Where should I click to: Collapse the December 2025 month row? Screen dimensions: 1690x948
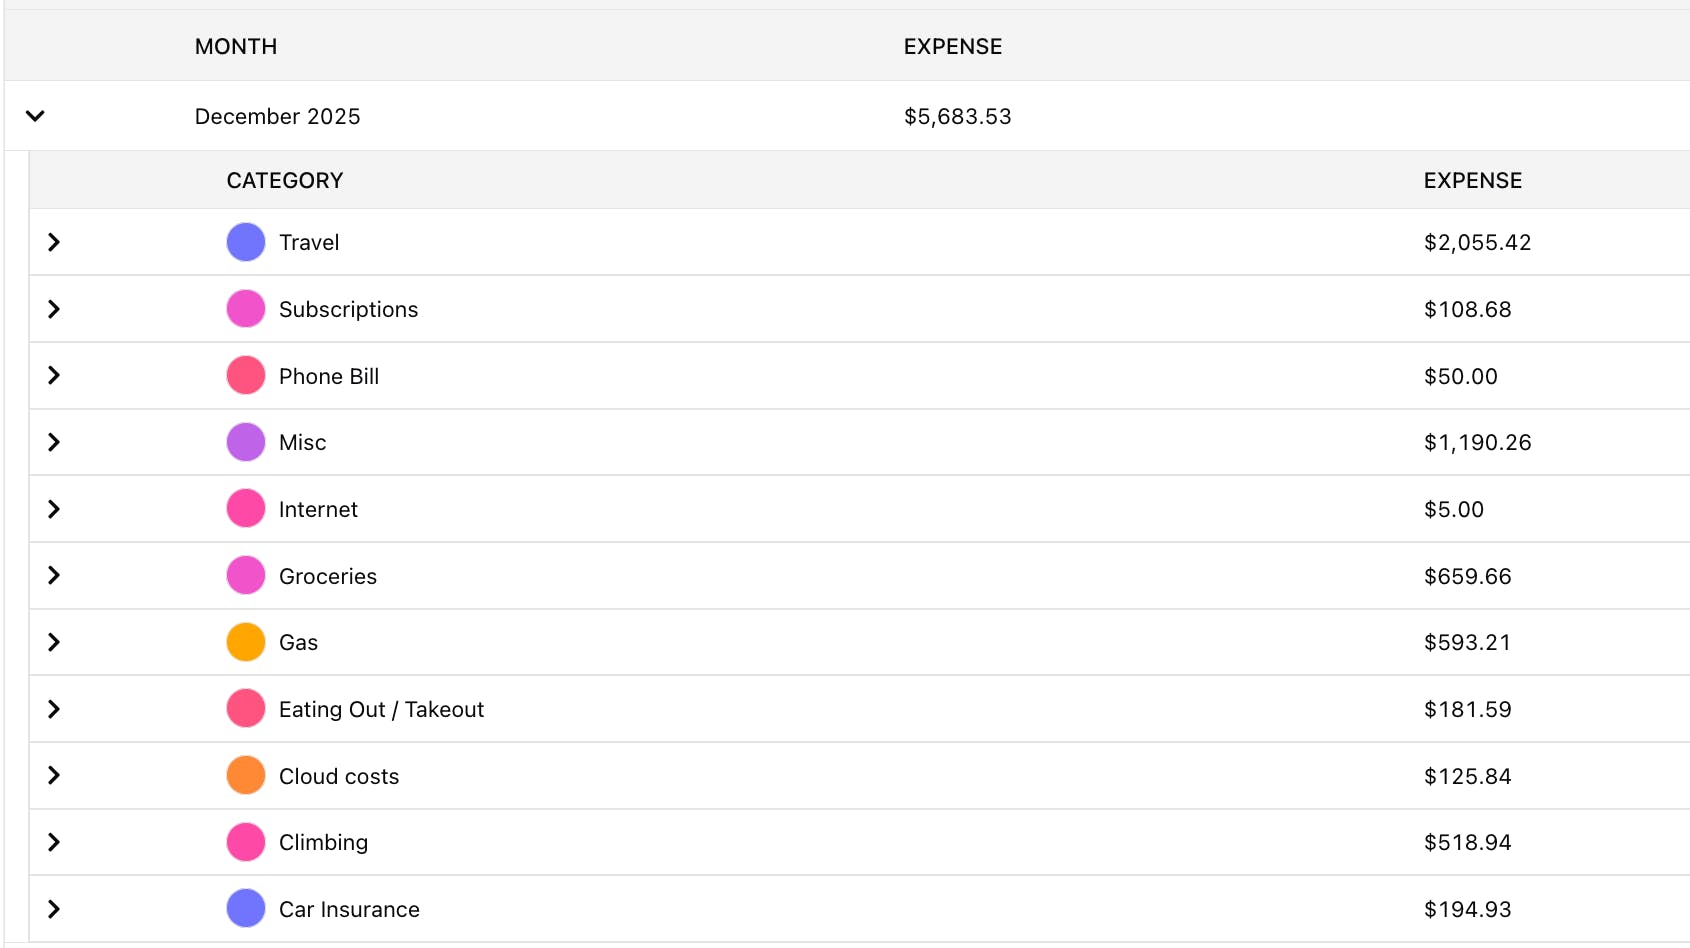coord(35,116)
